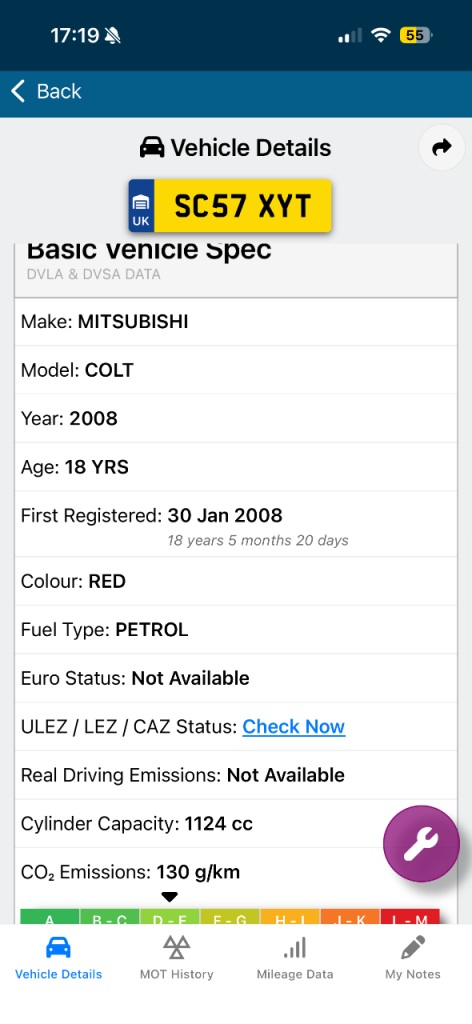The height and width of the screenshot is (1024, 472).
Task: Switch to the Mileage Data tab
Action: click(295, 957)
